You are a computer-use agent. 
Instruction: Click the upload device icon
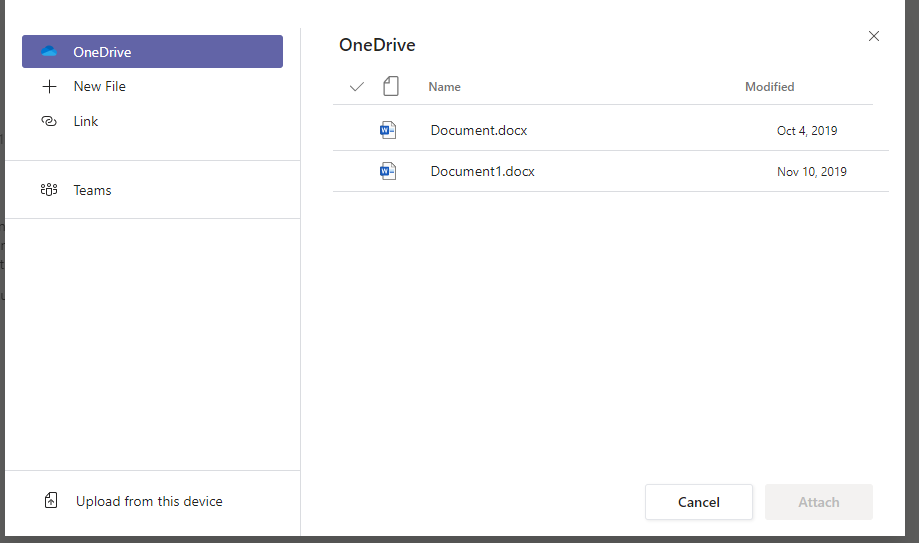[51, 501]
